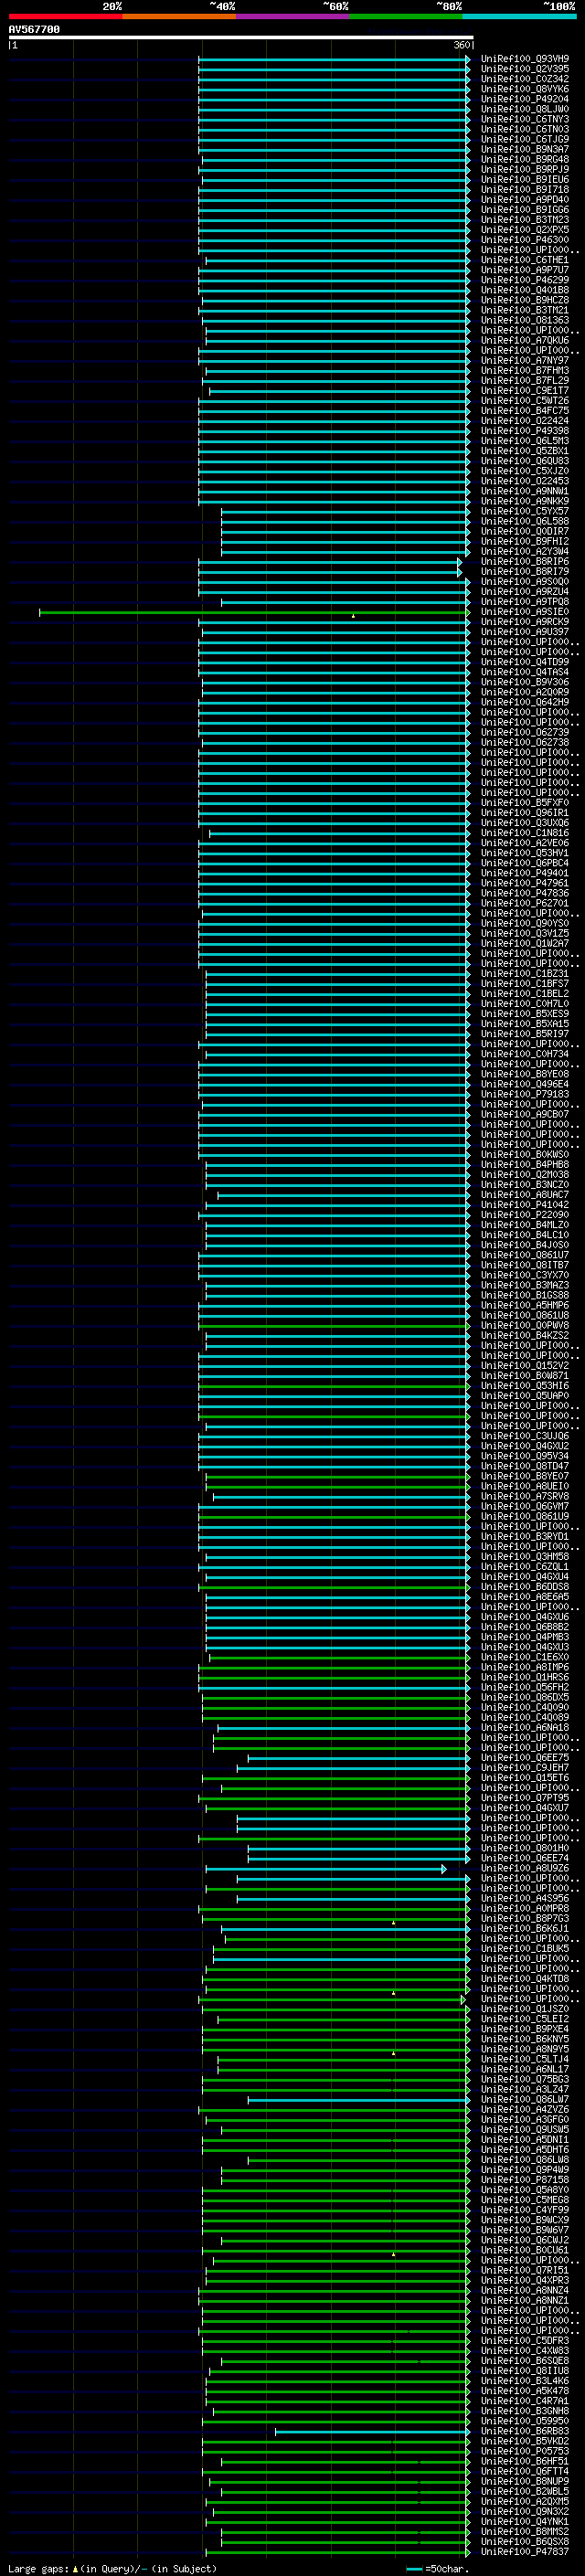Click the red ~20% identity legend bar

pos(65,16)
